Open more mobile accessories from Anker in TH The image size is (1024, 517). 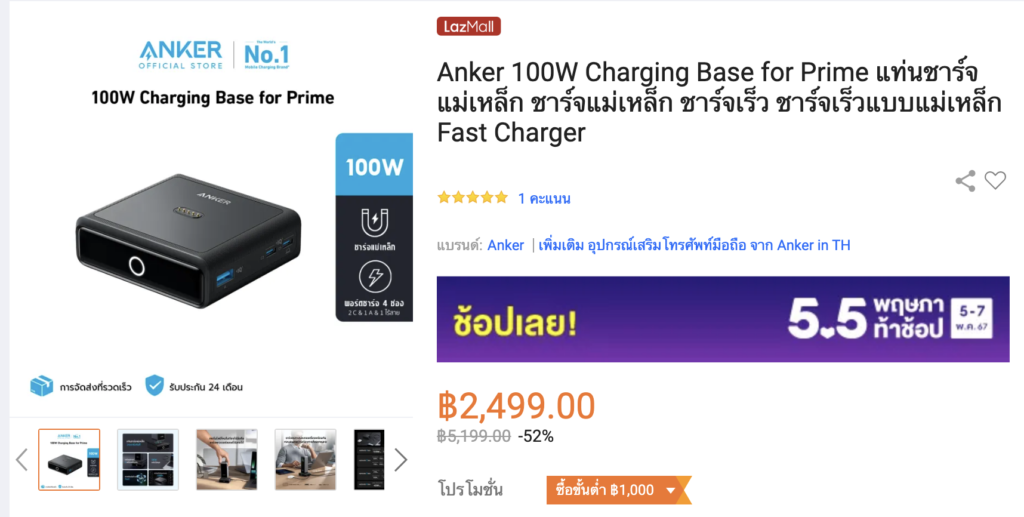pyautogui.click(x=694, y=245)
